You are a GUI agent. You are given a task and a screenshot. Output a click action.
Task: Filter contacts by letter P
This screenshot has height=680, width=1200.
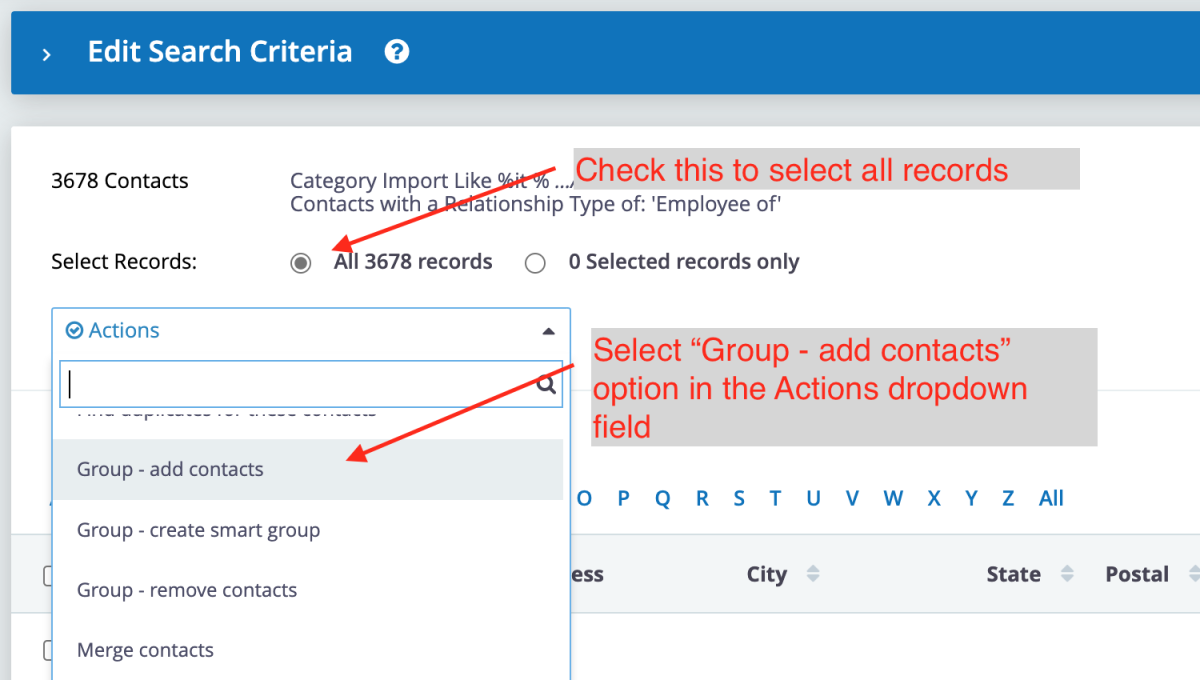623,498
